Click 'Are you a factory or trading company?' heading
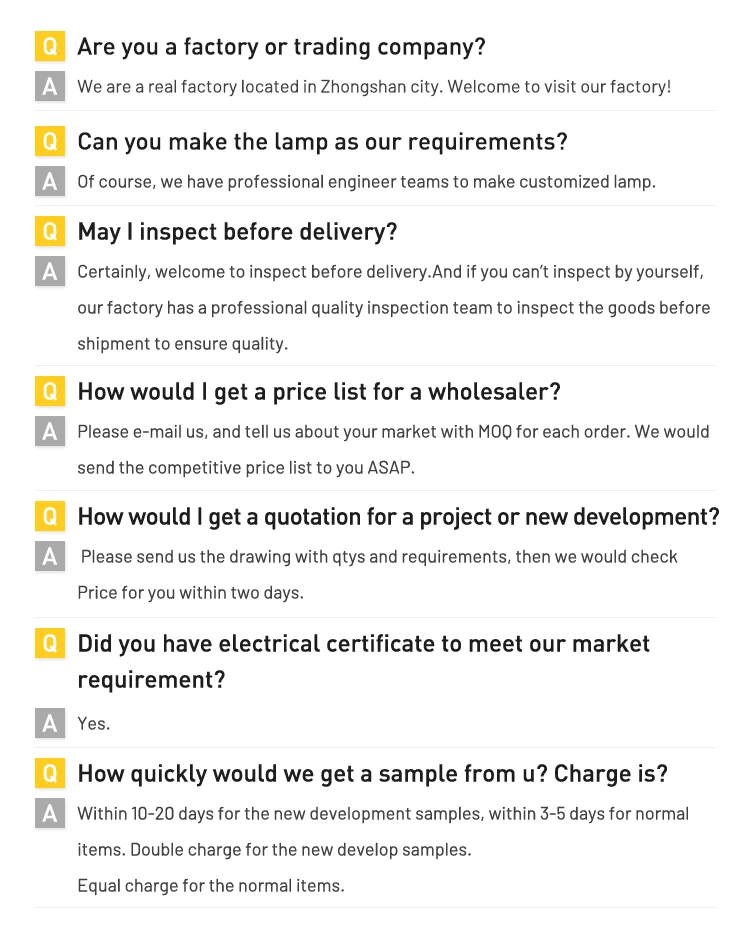The height and width of the screenshot is (940, 750). (281, 47)
